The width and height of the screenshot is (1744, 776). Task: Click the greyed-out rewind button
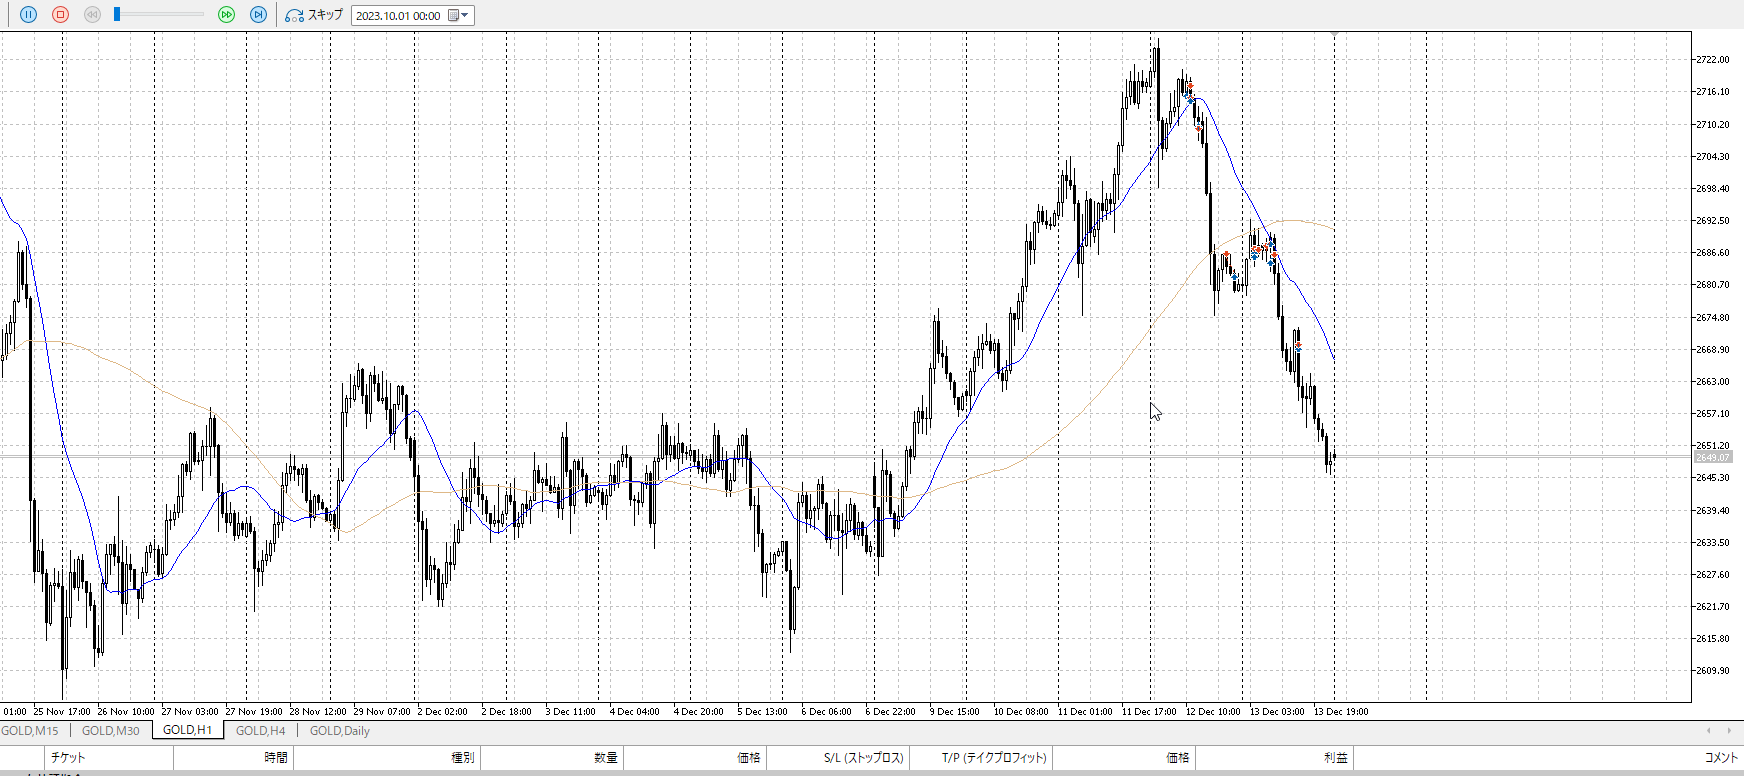click(x=92, y=15)
